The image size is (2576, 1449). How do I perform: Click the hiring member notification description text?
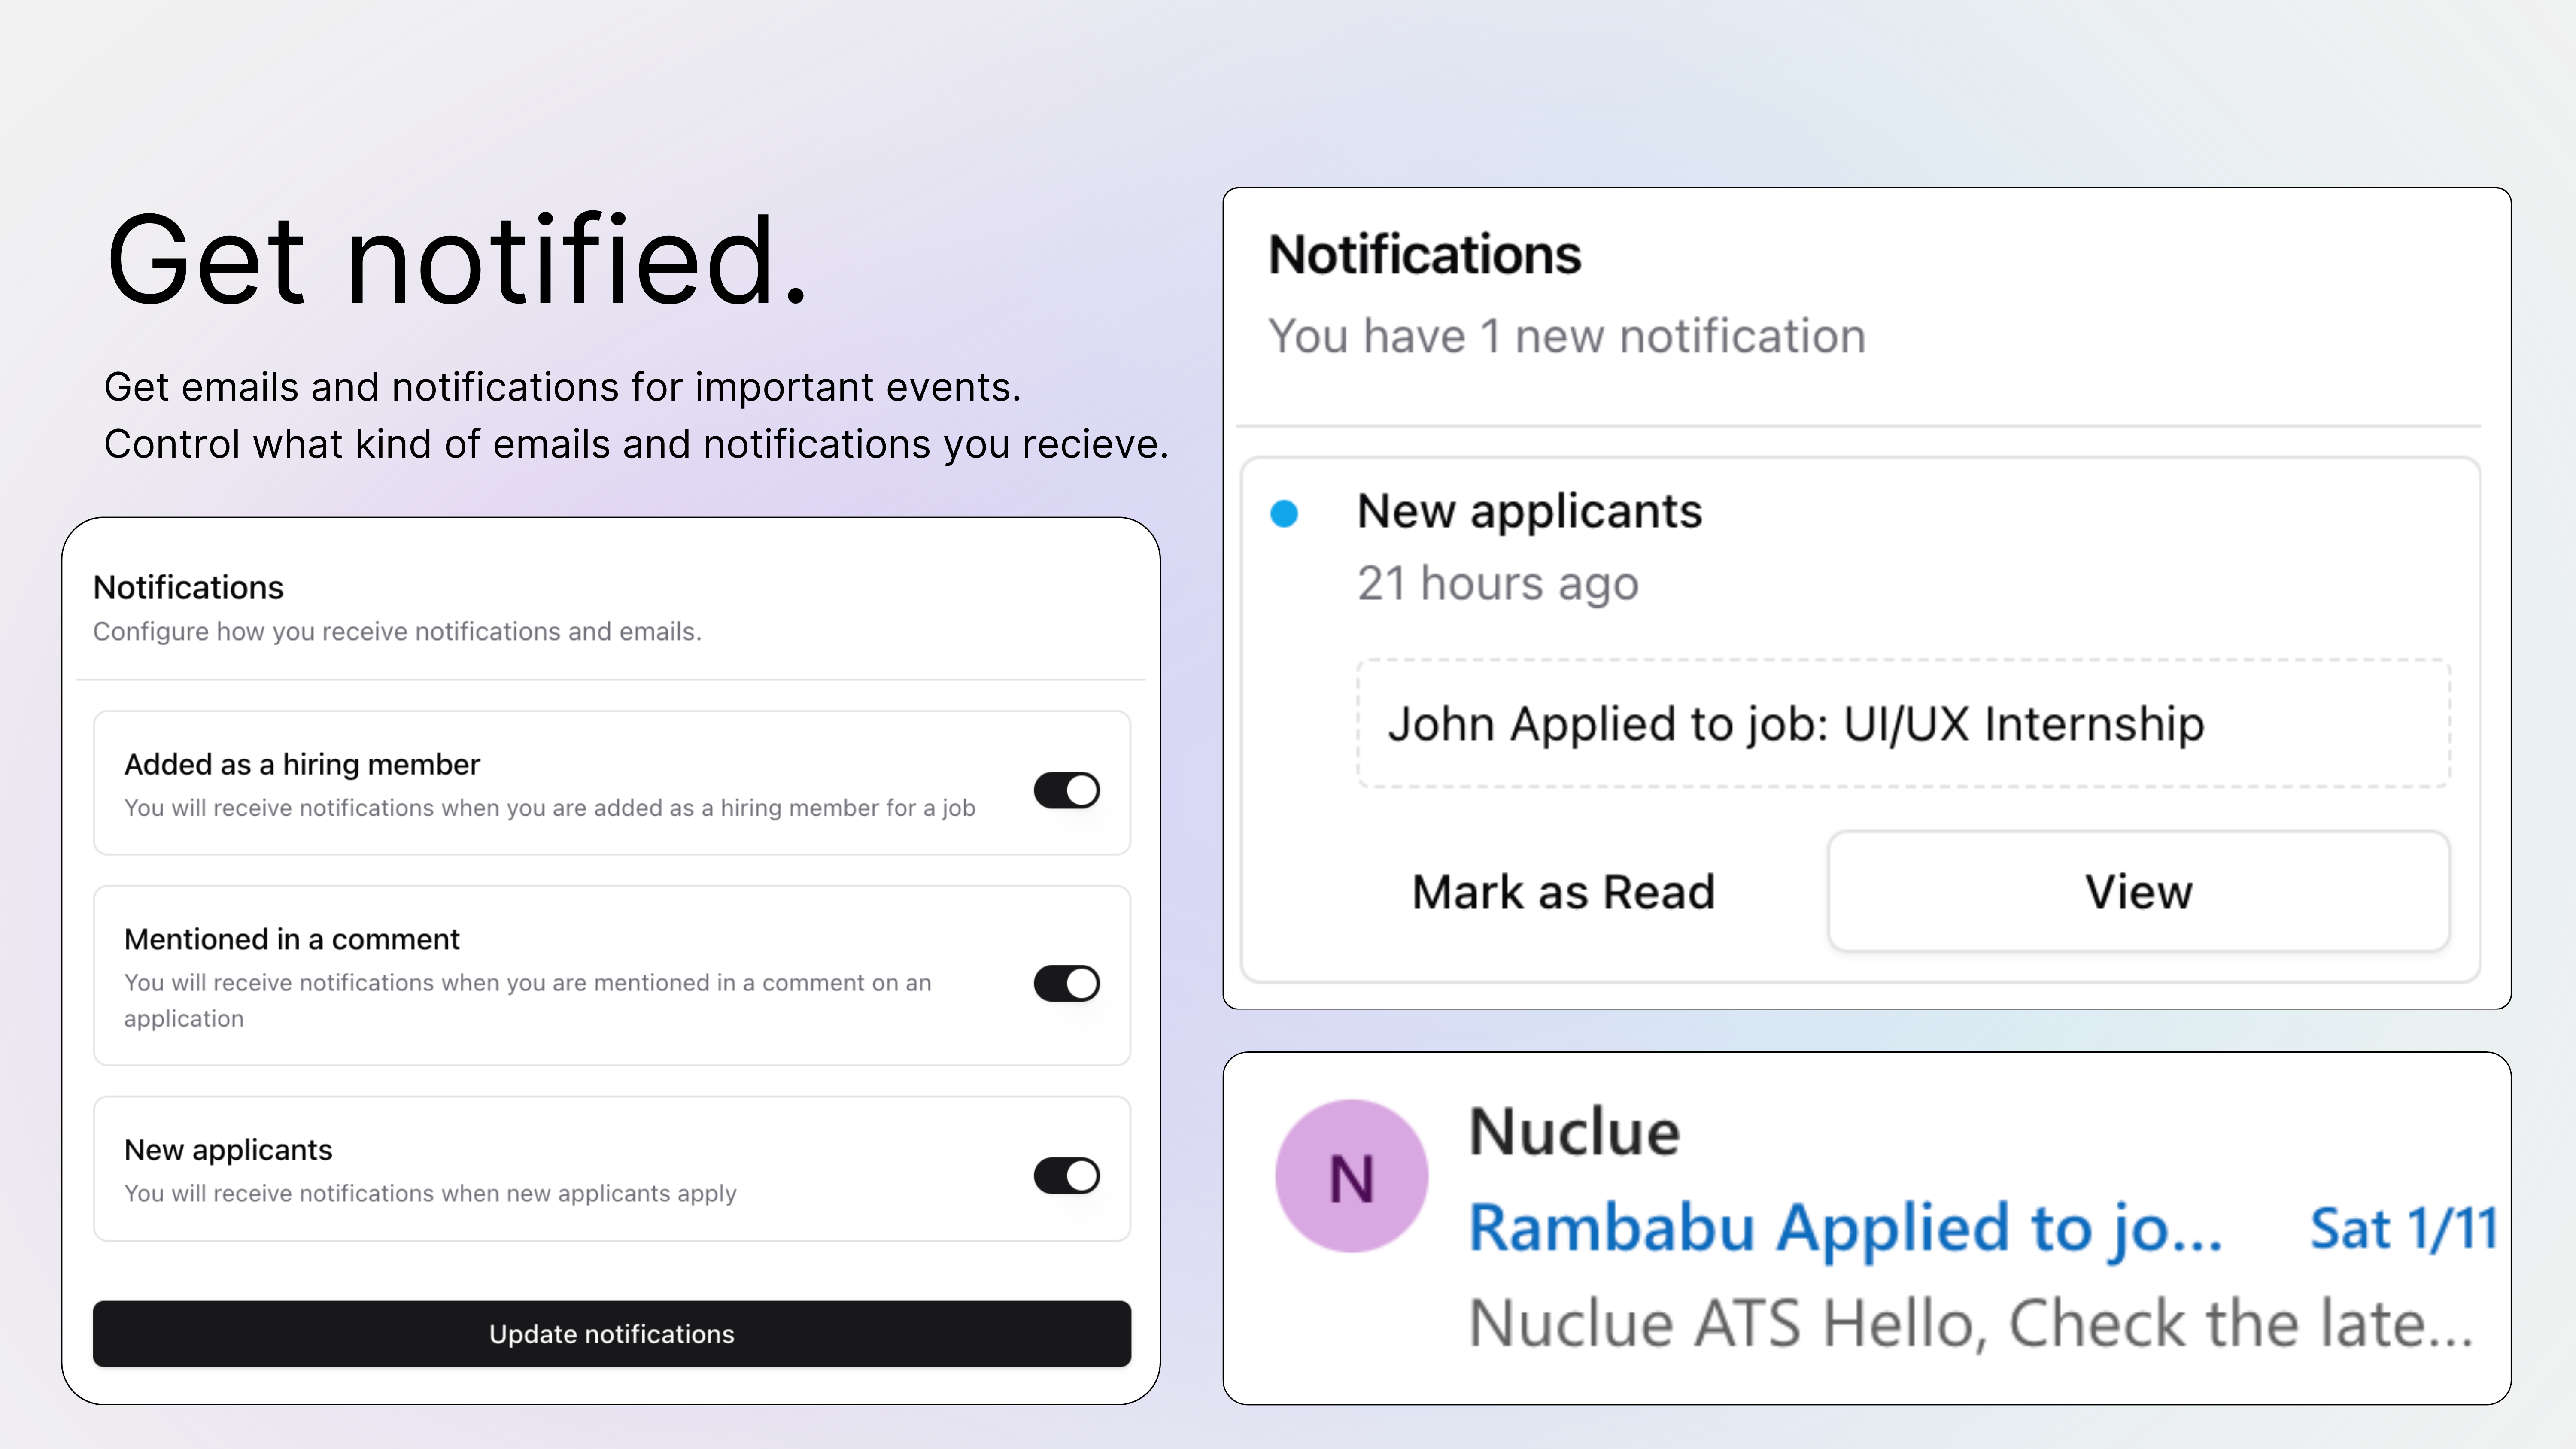tap(550, 808)
